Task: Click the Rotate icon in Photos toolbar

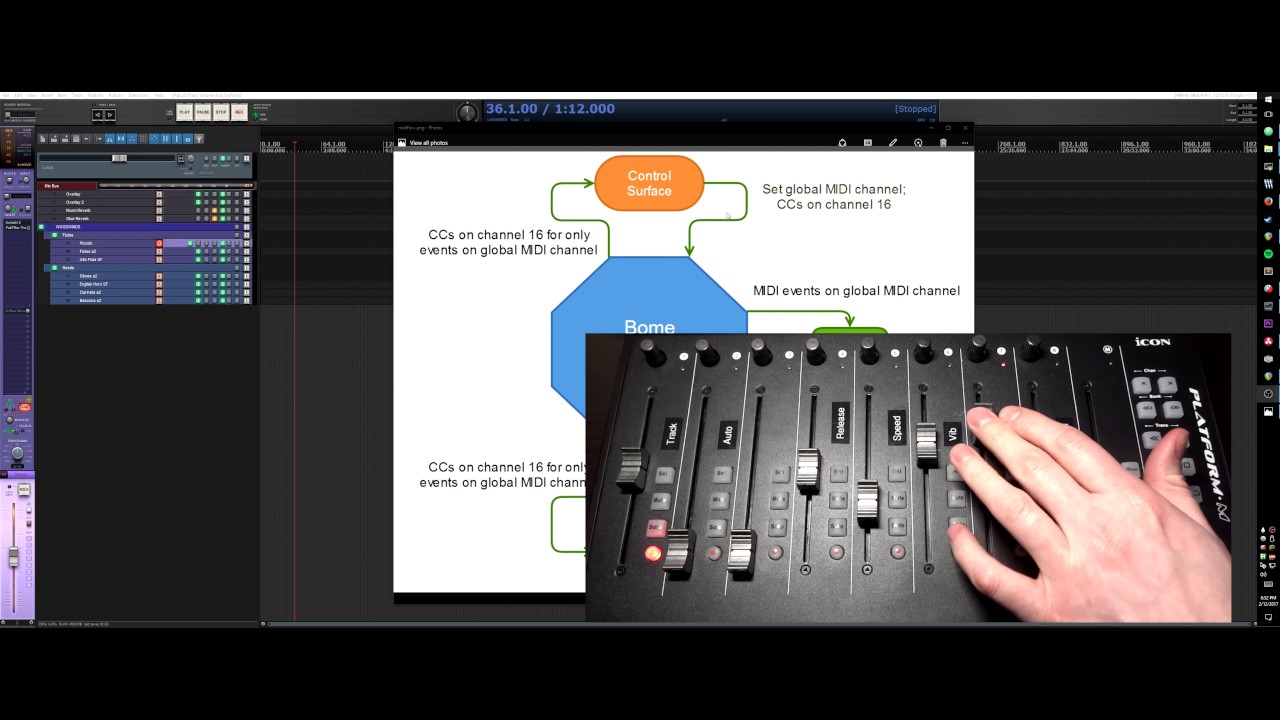Action: point(918,143)
